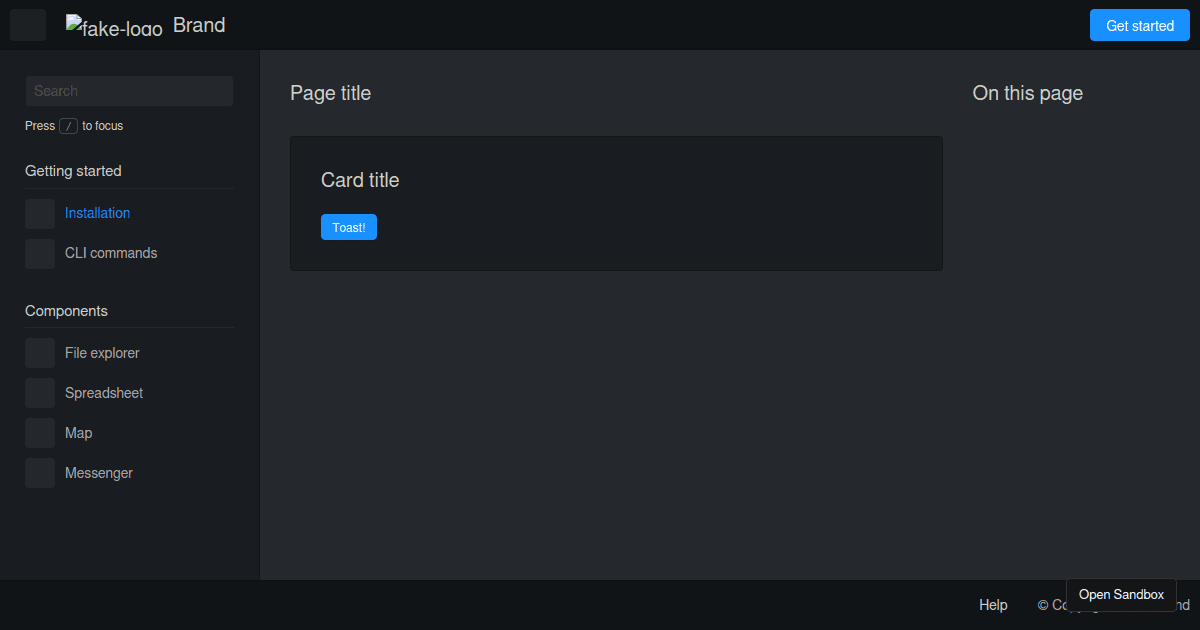
Task: Focus the Search input field
Action: (x=128, y=90)
